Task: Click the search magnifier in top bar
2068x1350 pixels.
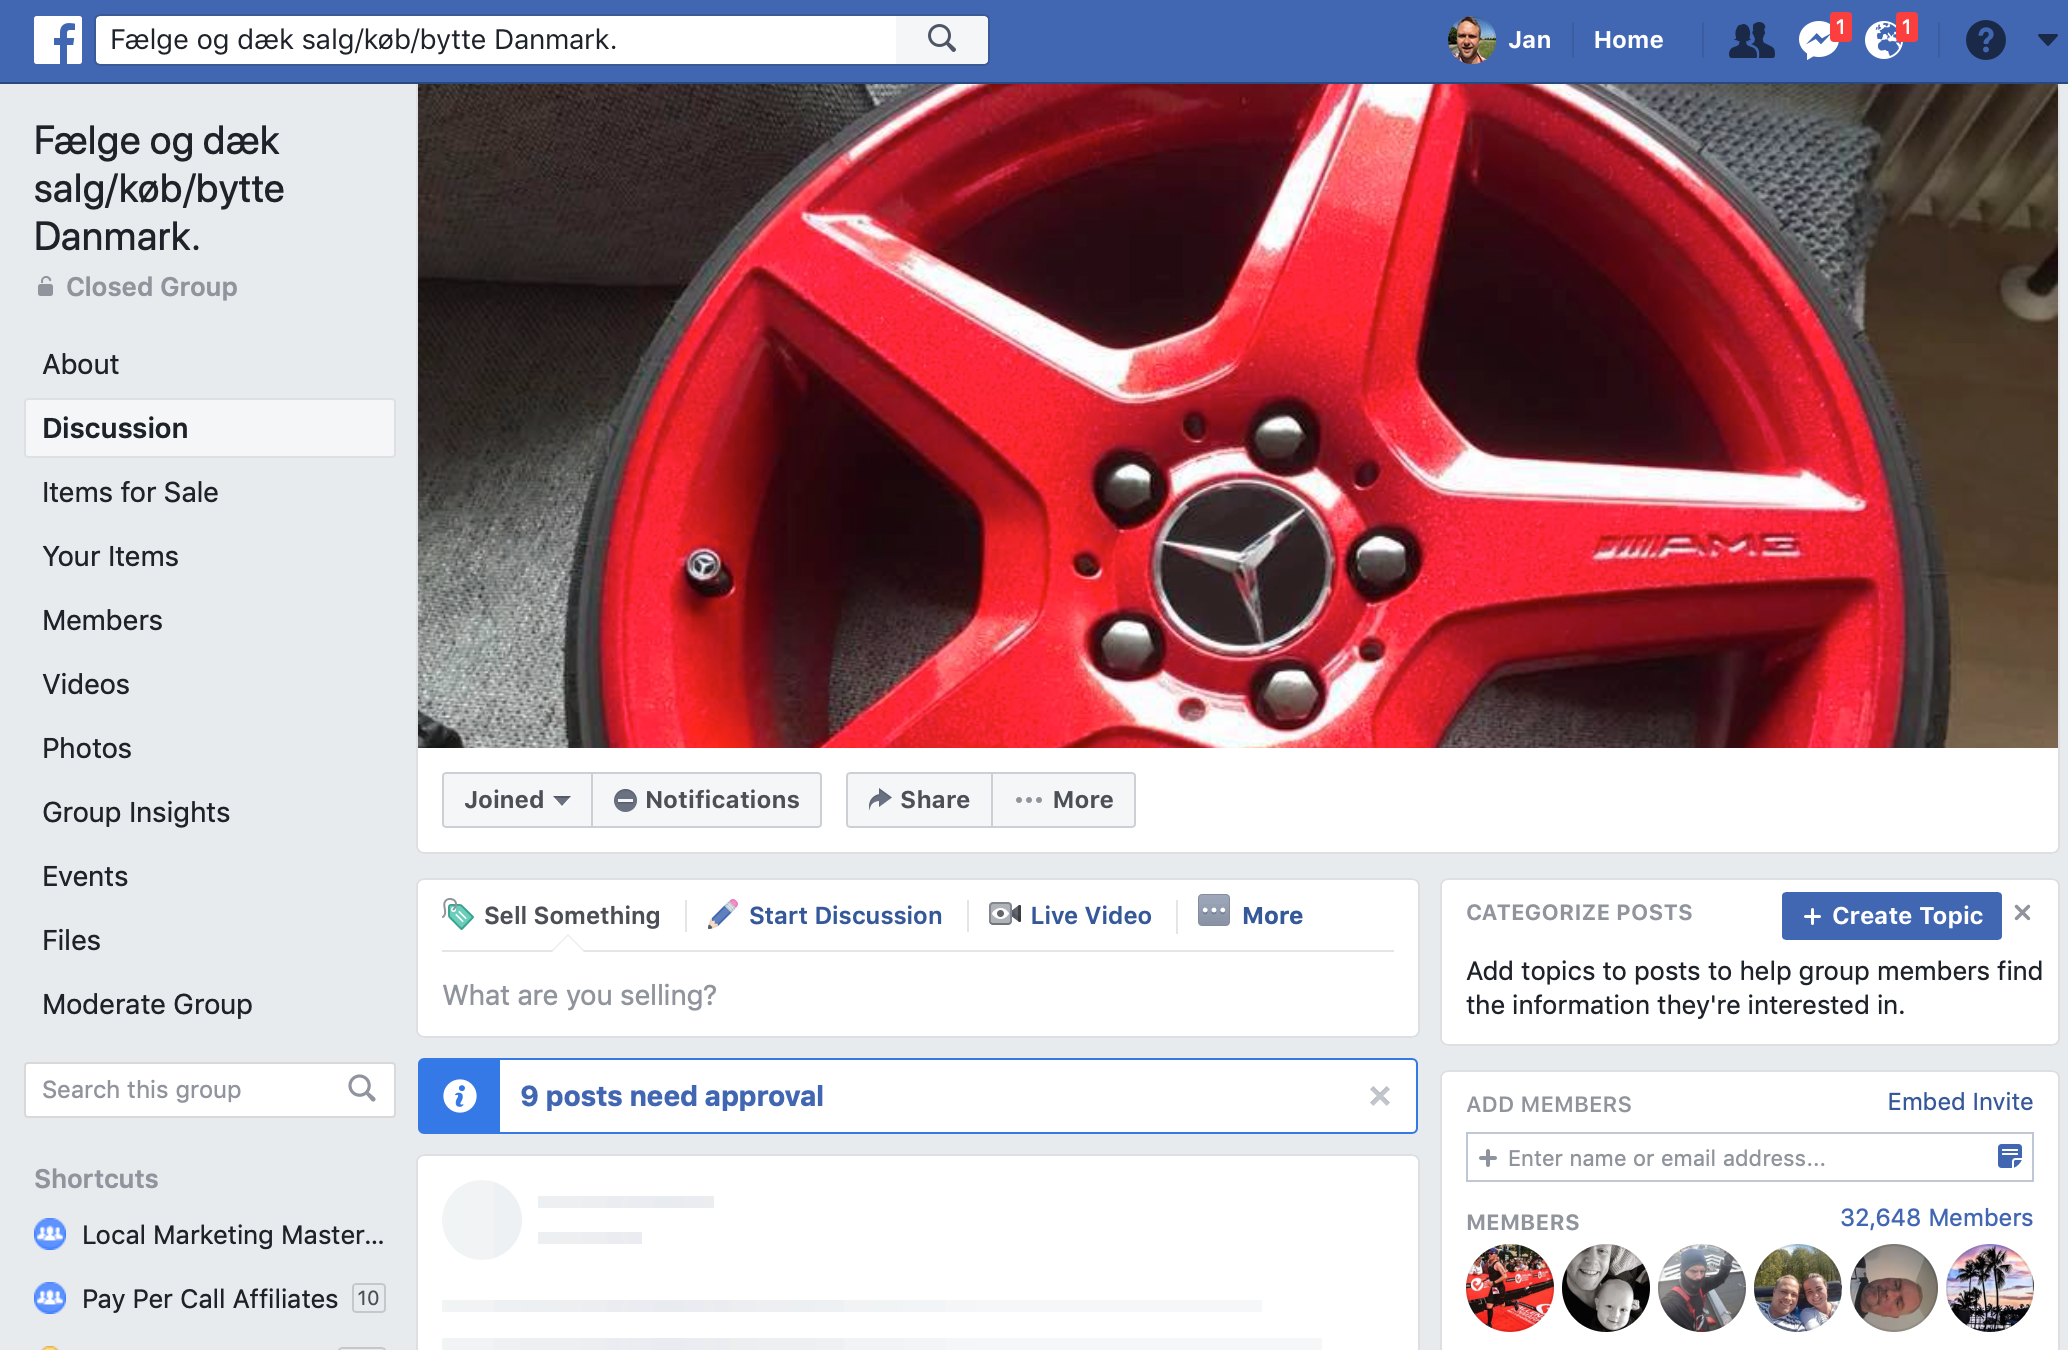Action: click(941, 40)
